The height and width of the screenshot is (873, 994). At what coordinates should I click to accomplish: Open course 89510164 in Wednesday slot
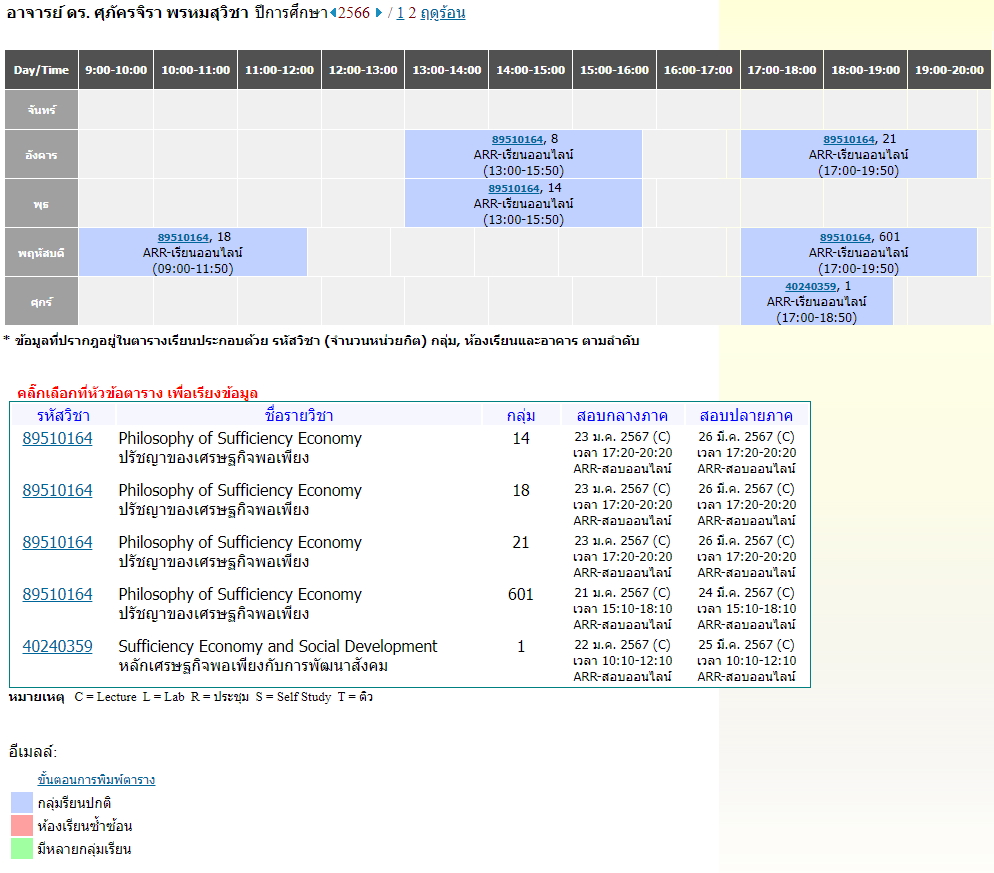point(514,189)
